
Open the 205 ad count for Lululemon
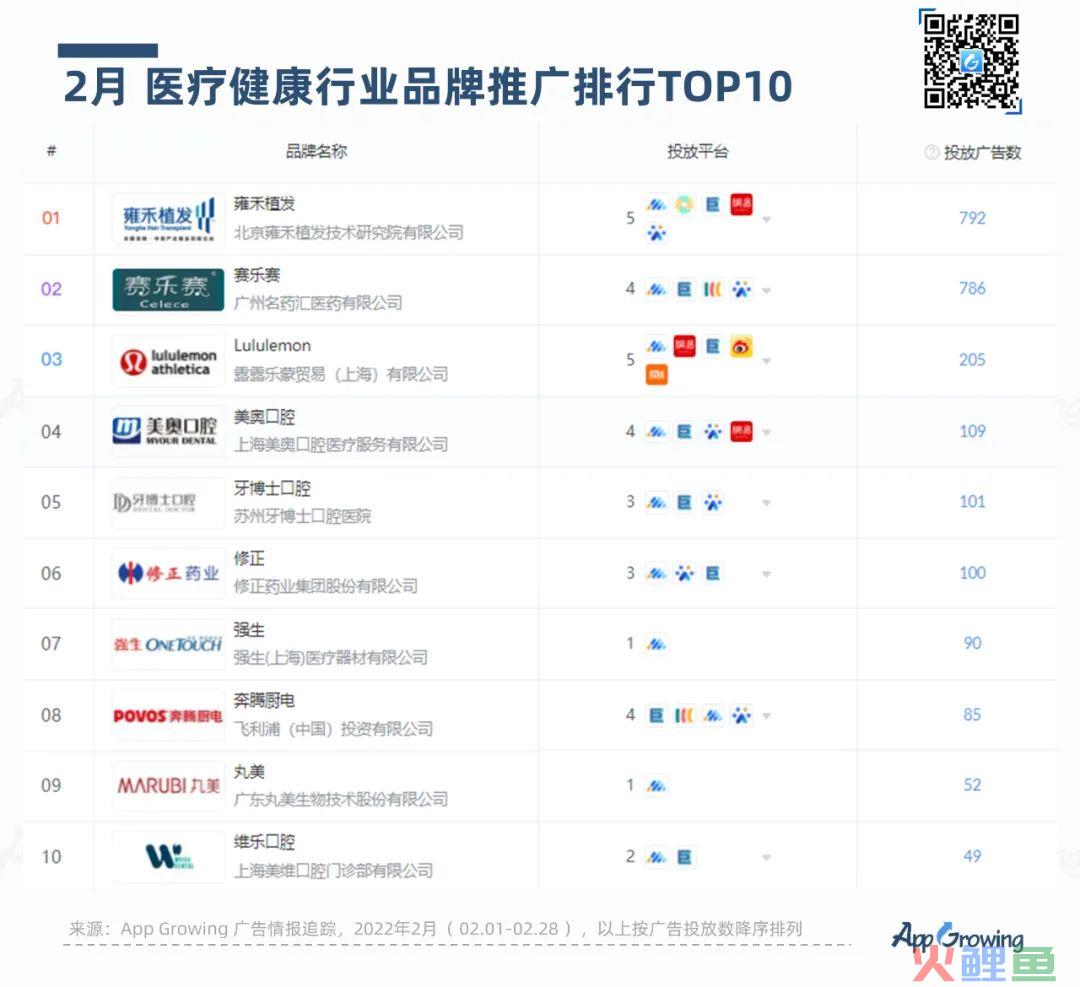click(x=972, y=360)
